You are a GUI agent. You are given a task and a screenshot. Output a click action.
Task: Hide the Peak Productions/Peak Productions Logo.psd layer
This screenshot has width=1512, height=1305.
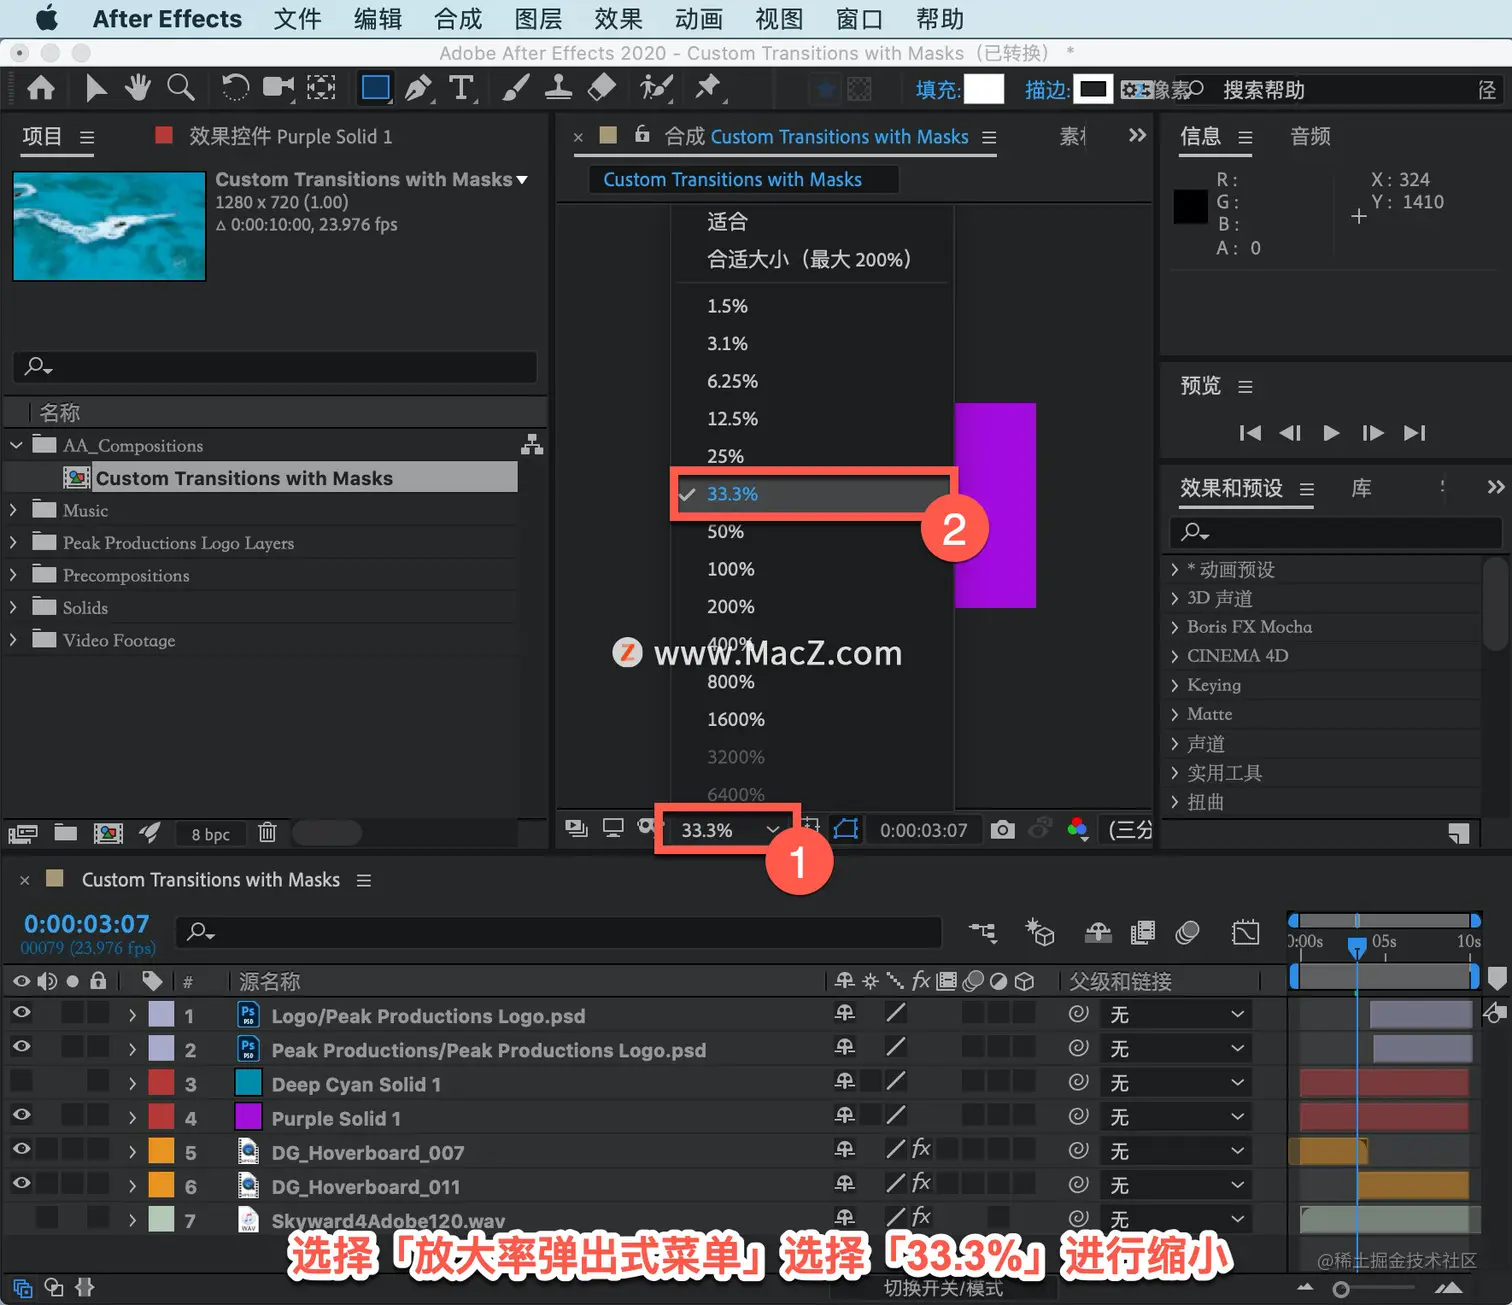point(21,1048)
